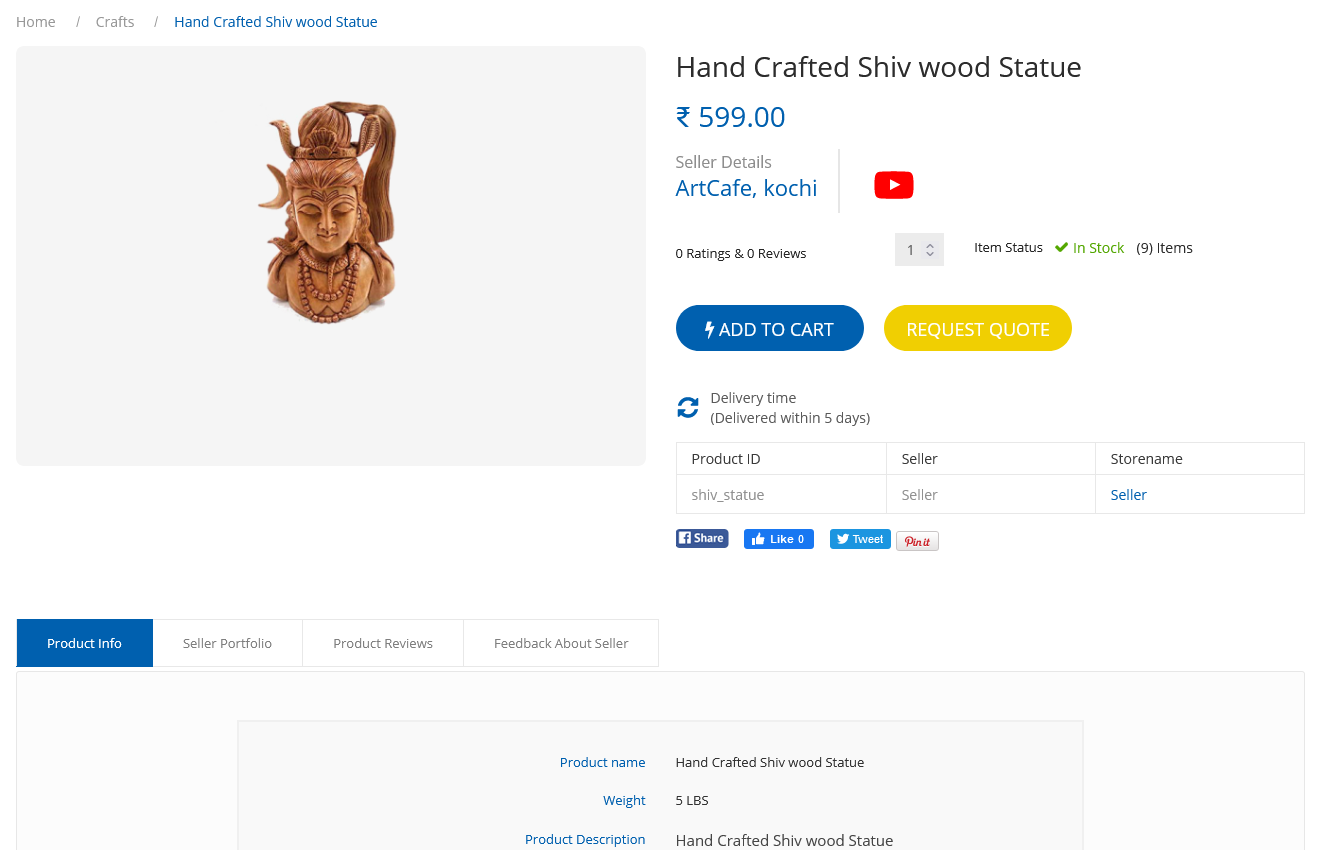
Task: Click the Request Quote button
Action: coord(977,329)
